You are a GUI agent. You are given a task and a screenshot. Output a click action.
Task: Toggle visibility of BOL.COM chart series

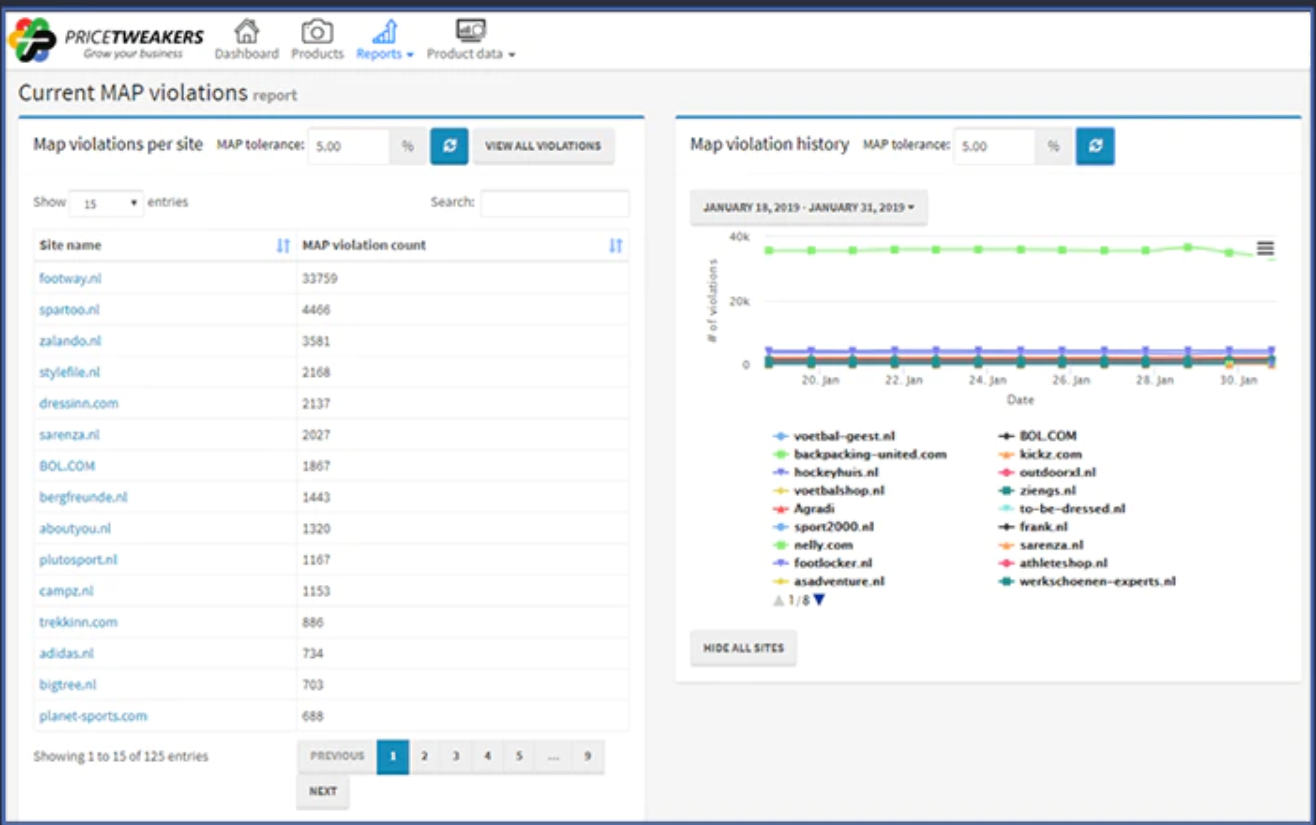[1022, 435]
